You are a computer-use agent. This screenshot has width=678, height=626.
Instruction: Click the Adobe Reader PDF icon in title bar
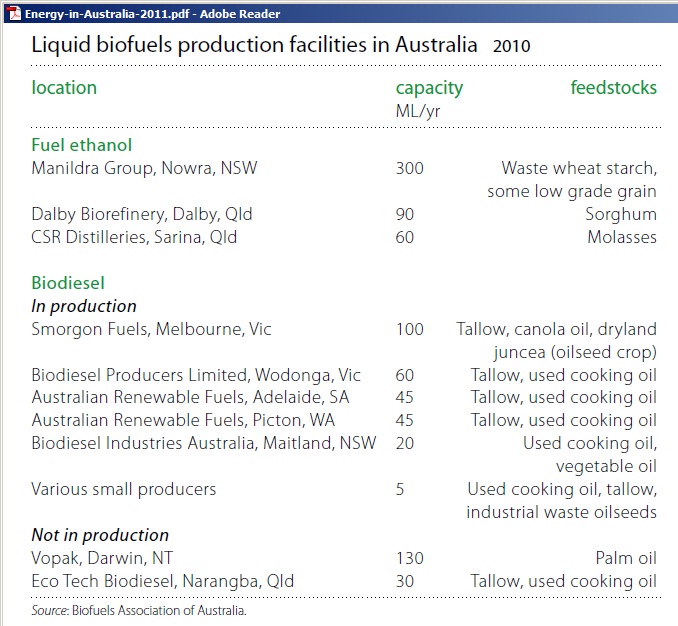(14, 13)
